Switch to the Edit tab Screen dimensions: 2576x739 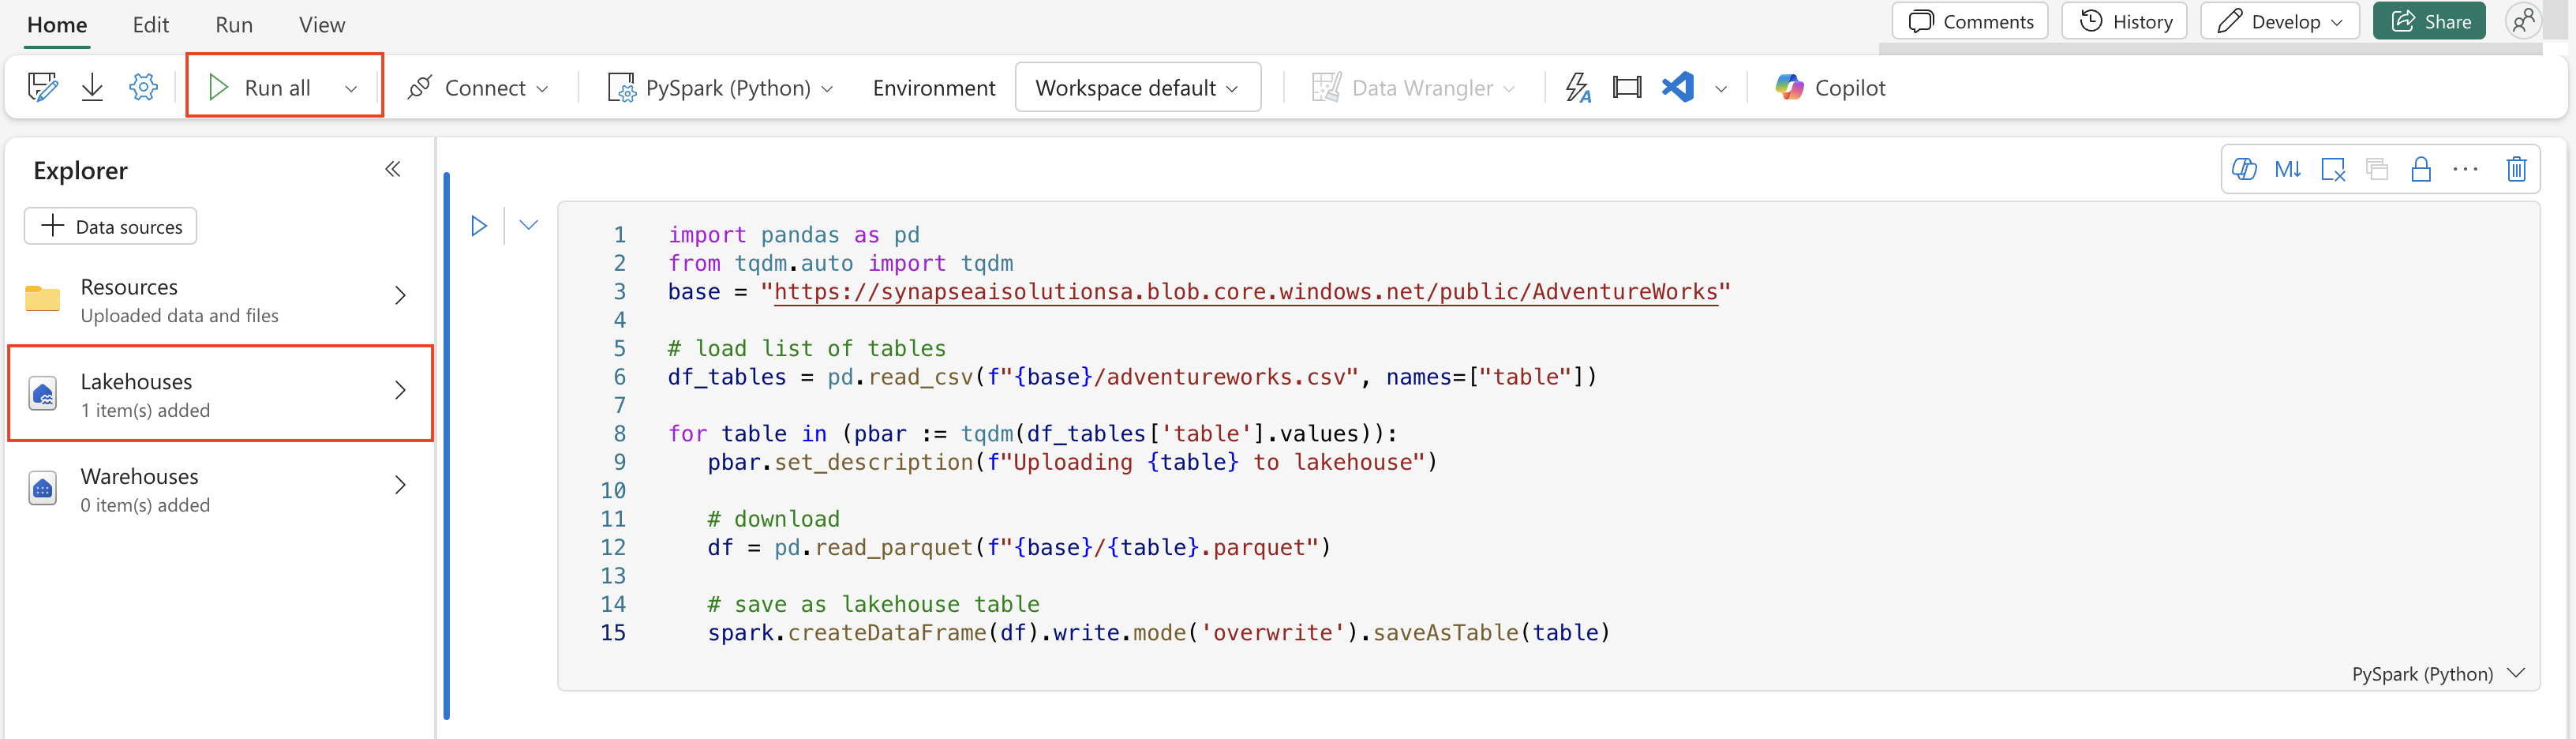click(x=151, y=24)
